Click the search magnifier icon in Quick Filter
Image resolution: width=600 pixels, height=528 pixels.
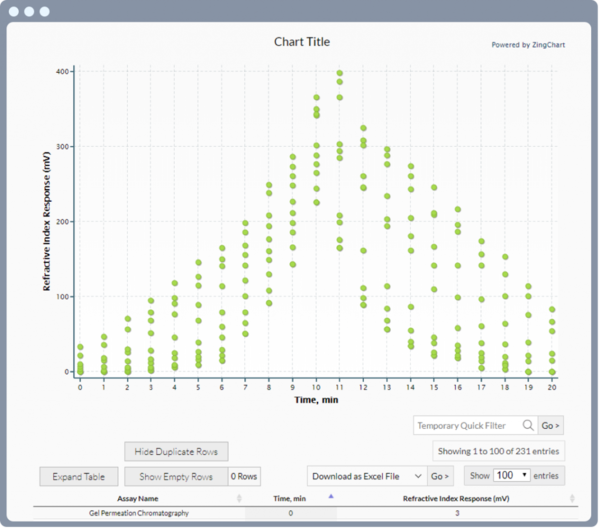click(x=527, y=426)
